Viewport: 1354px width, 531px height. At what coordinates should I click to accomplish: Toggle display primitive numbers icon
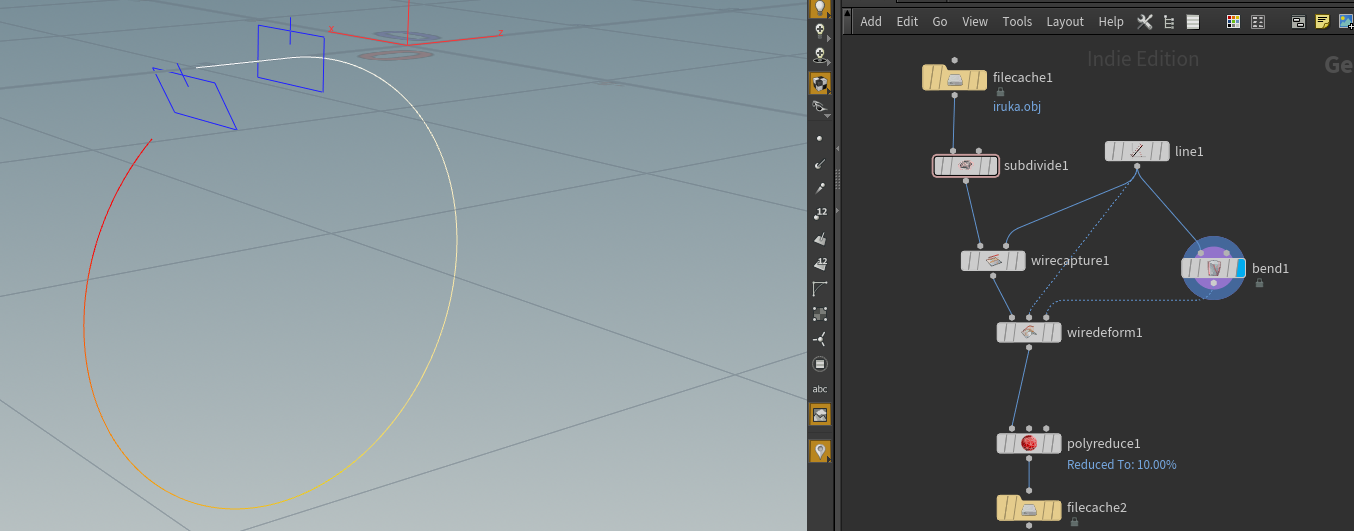click(x=820, y=263)
